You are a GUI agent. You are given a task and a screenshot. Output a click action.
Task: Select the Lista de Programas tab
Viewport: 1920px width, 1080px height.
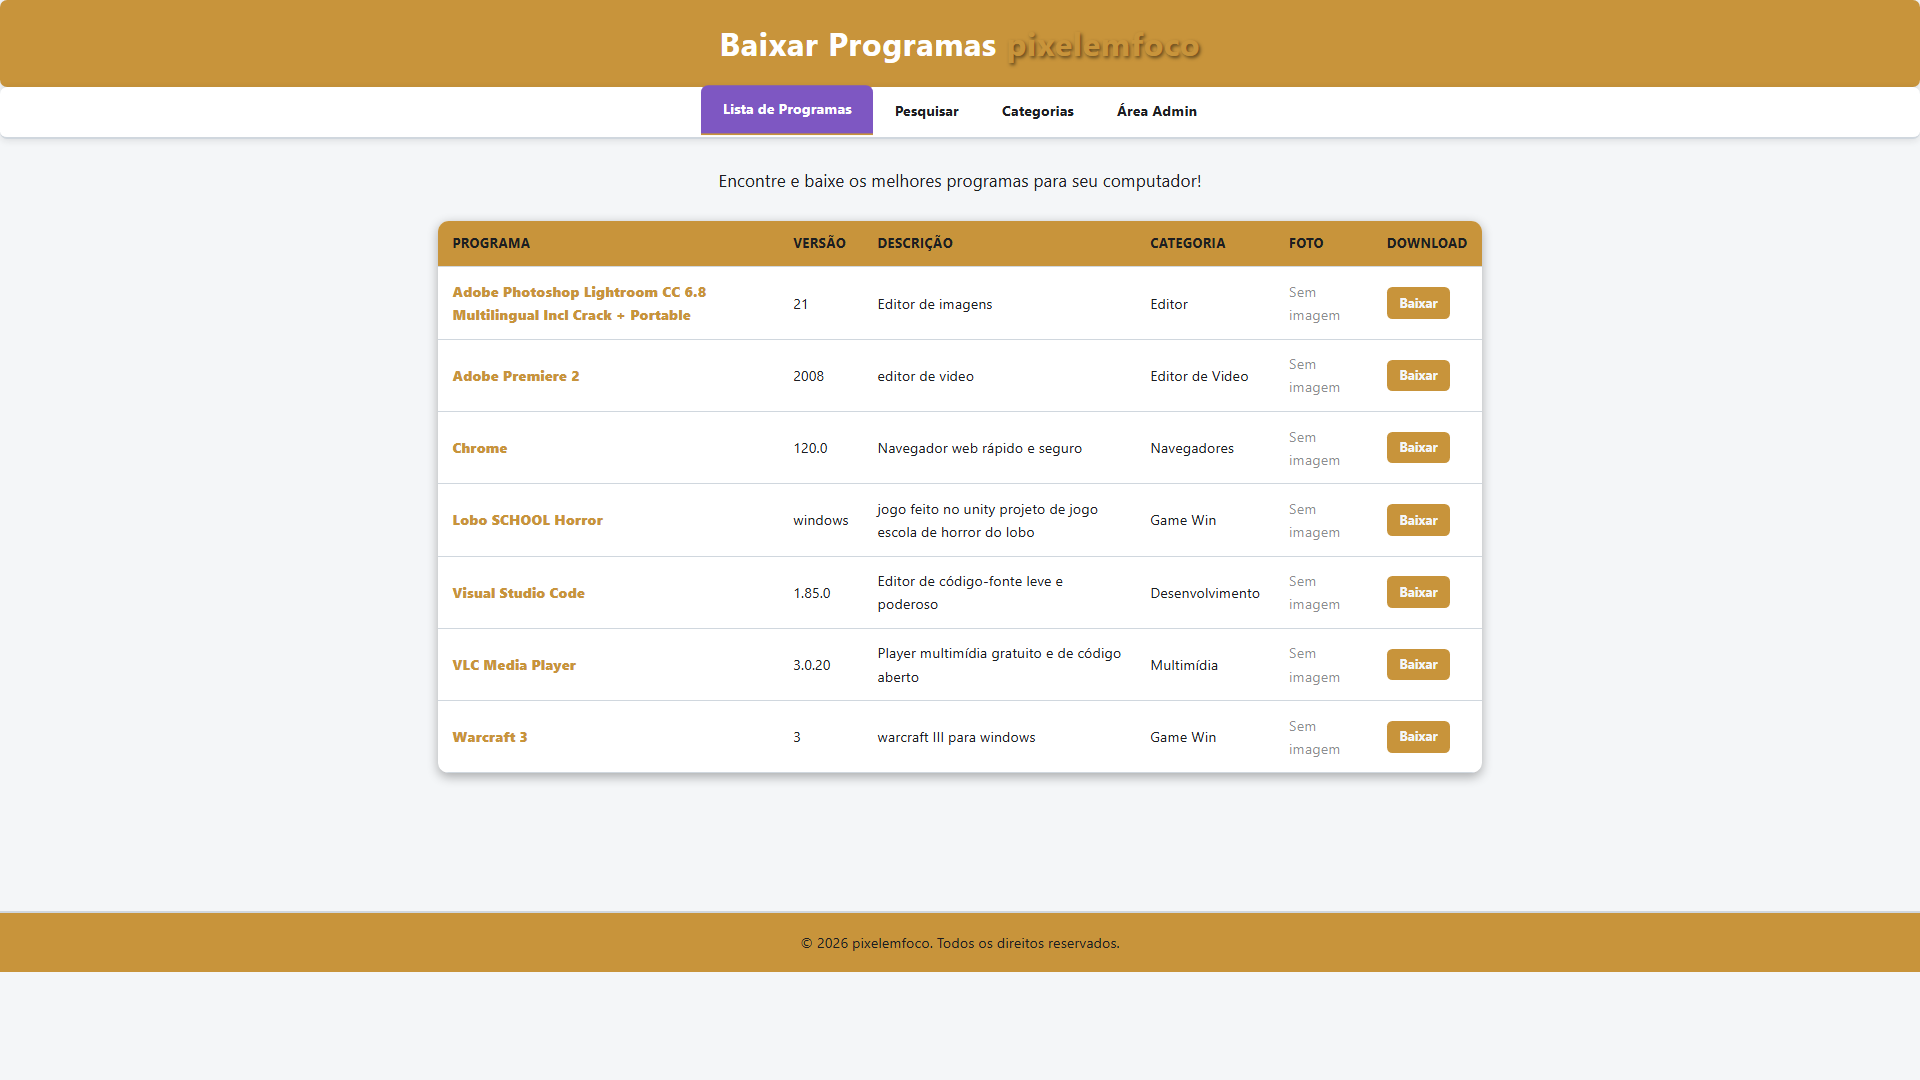pyautogui.click(x=786, y=110)
